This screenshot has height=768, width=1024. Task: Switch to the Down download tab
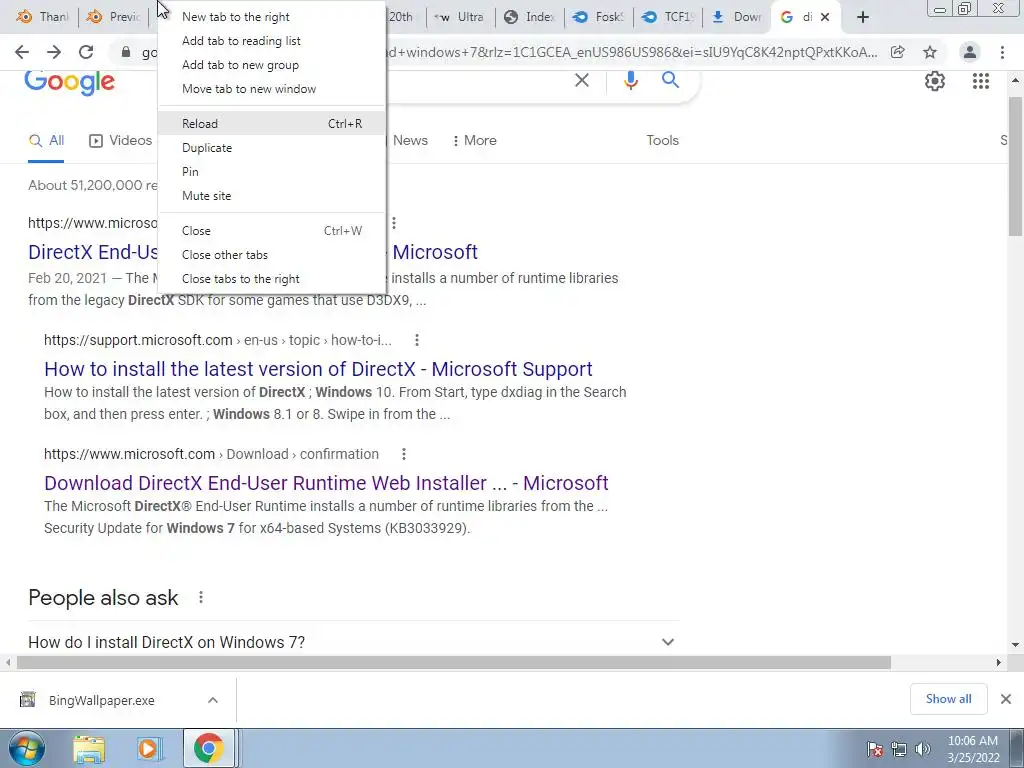pyautogui.click(x=737, y=17)
